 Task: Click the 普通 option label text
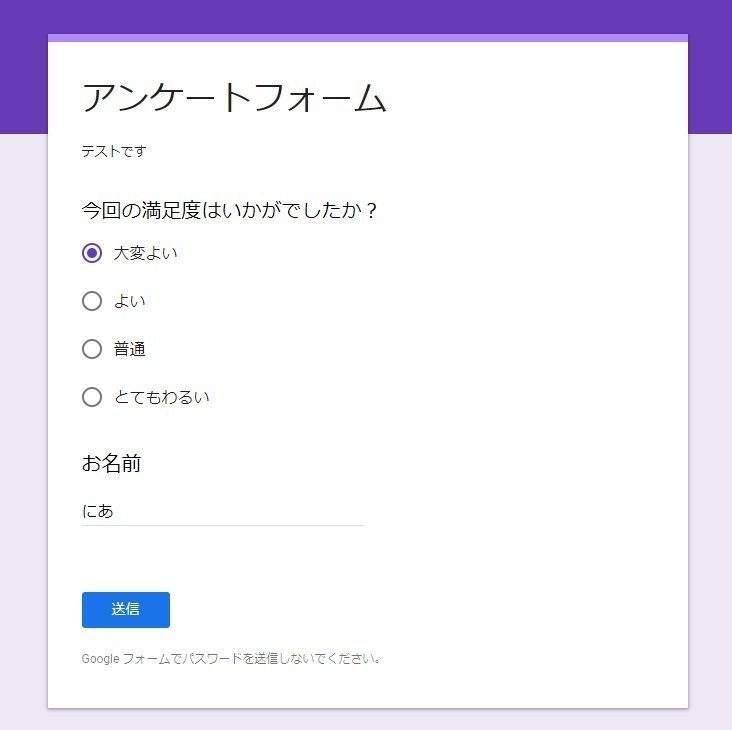click(x=130, y=349)
